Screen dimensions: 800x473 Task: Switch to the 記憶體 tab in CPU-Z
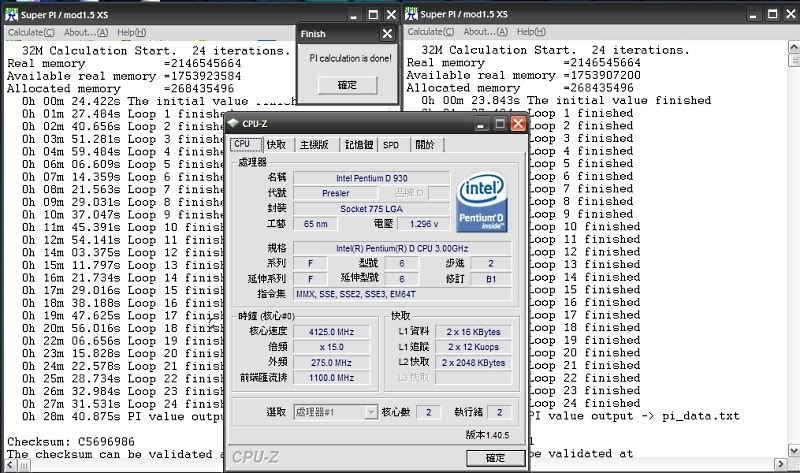359,145
